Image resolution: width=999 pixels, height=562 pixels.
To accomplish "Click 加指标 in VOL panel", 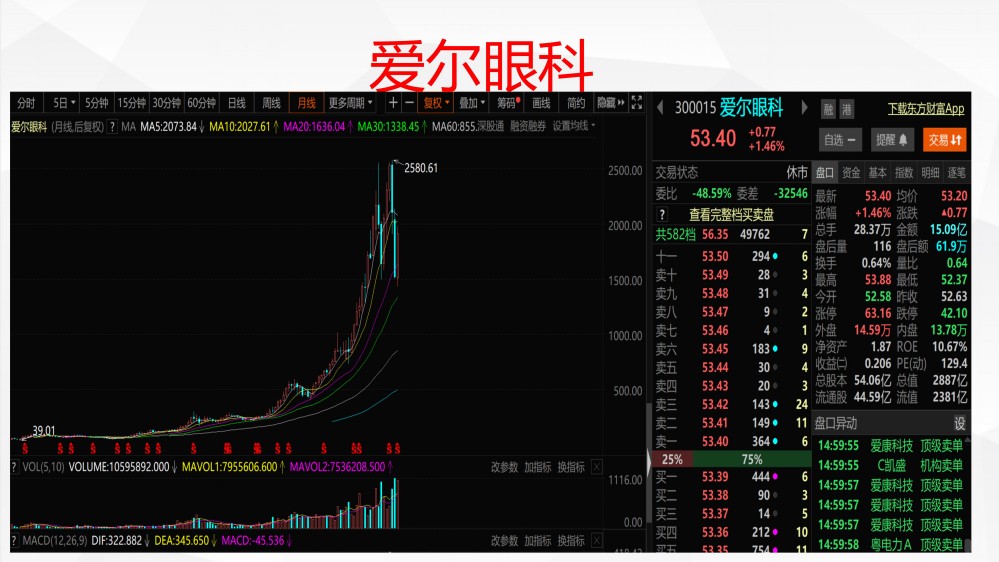I will click(538, 467).
